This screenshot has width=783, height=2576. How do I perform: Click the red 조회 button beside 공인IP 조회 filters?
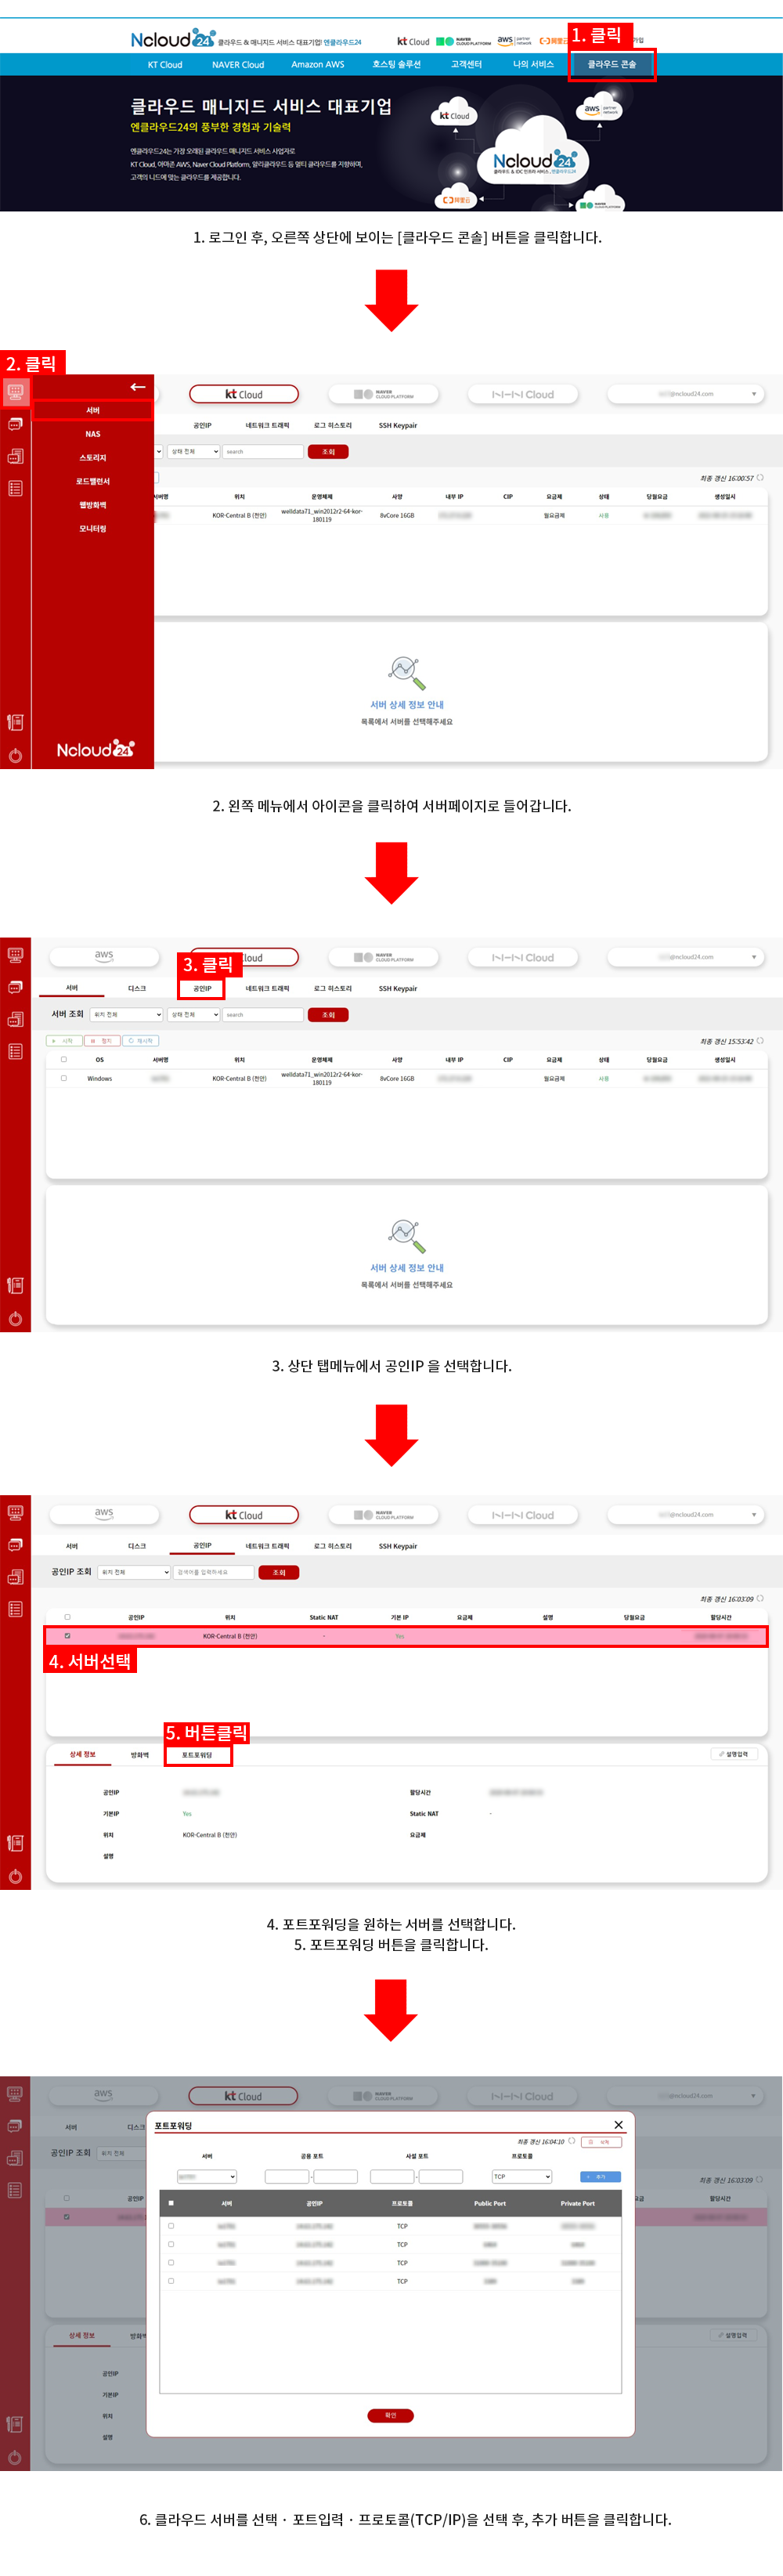pos(279,1572)
